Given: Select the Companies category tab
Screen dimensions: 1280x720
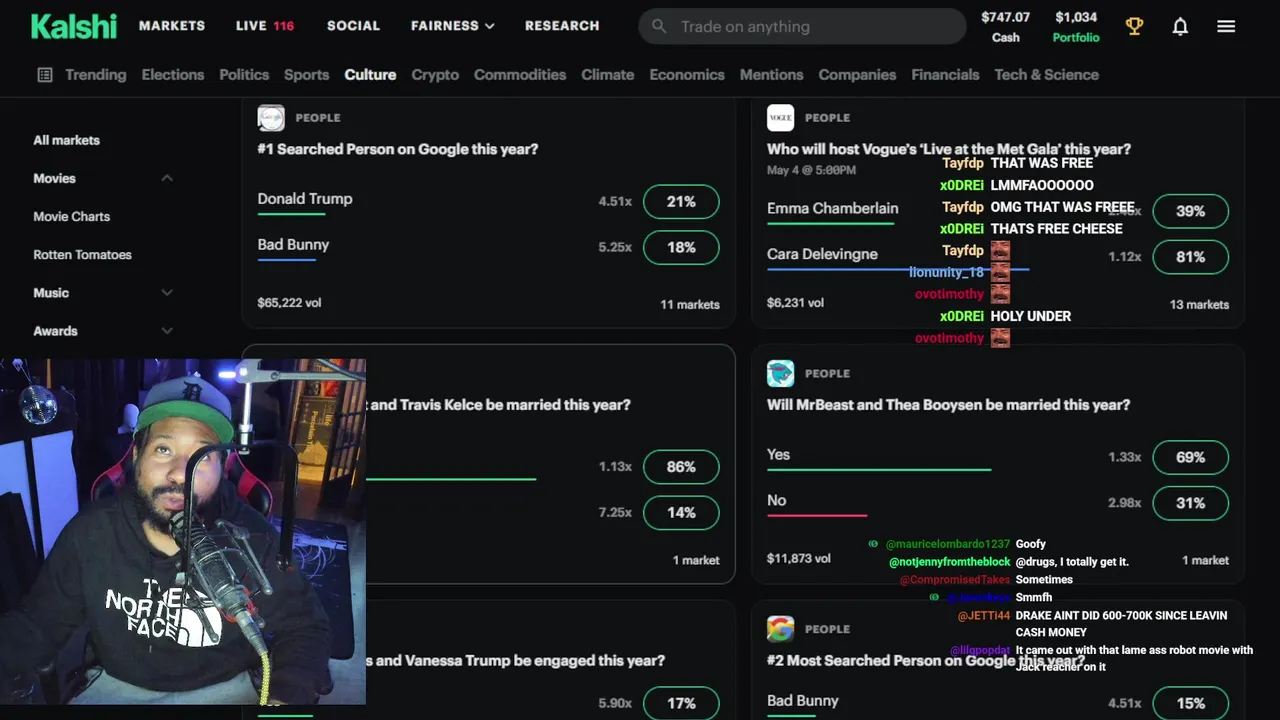Looking at the screenshot, I should point(857,75).
